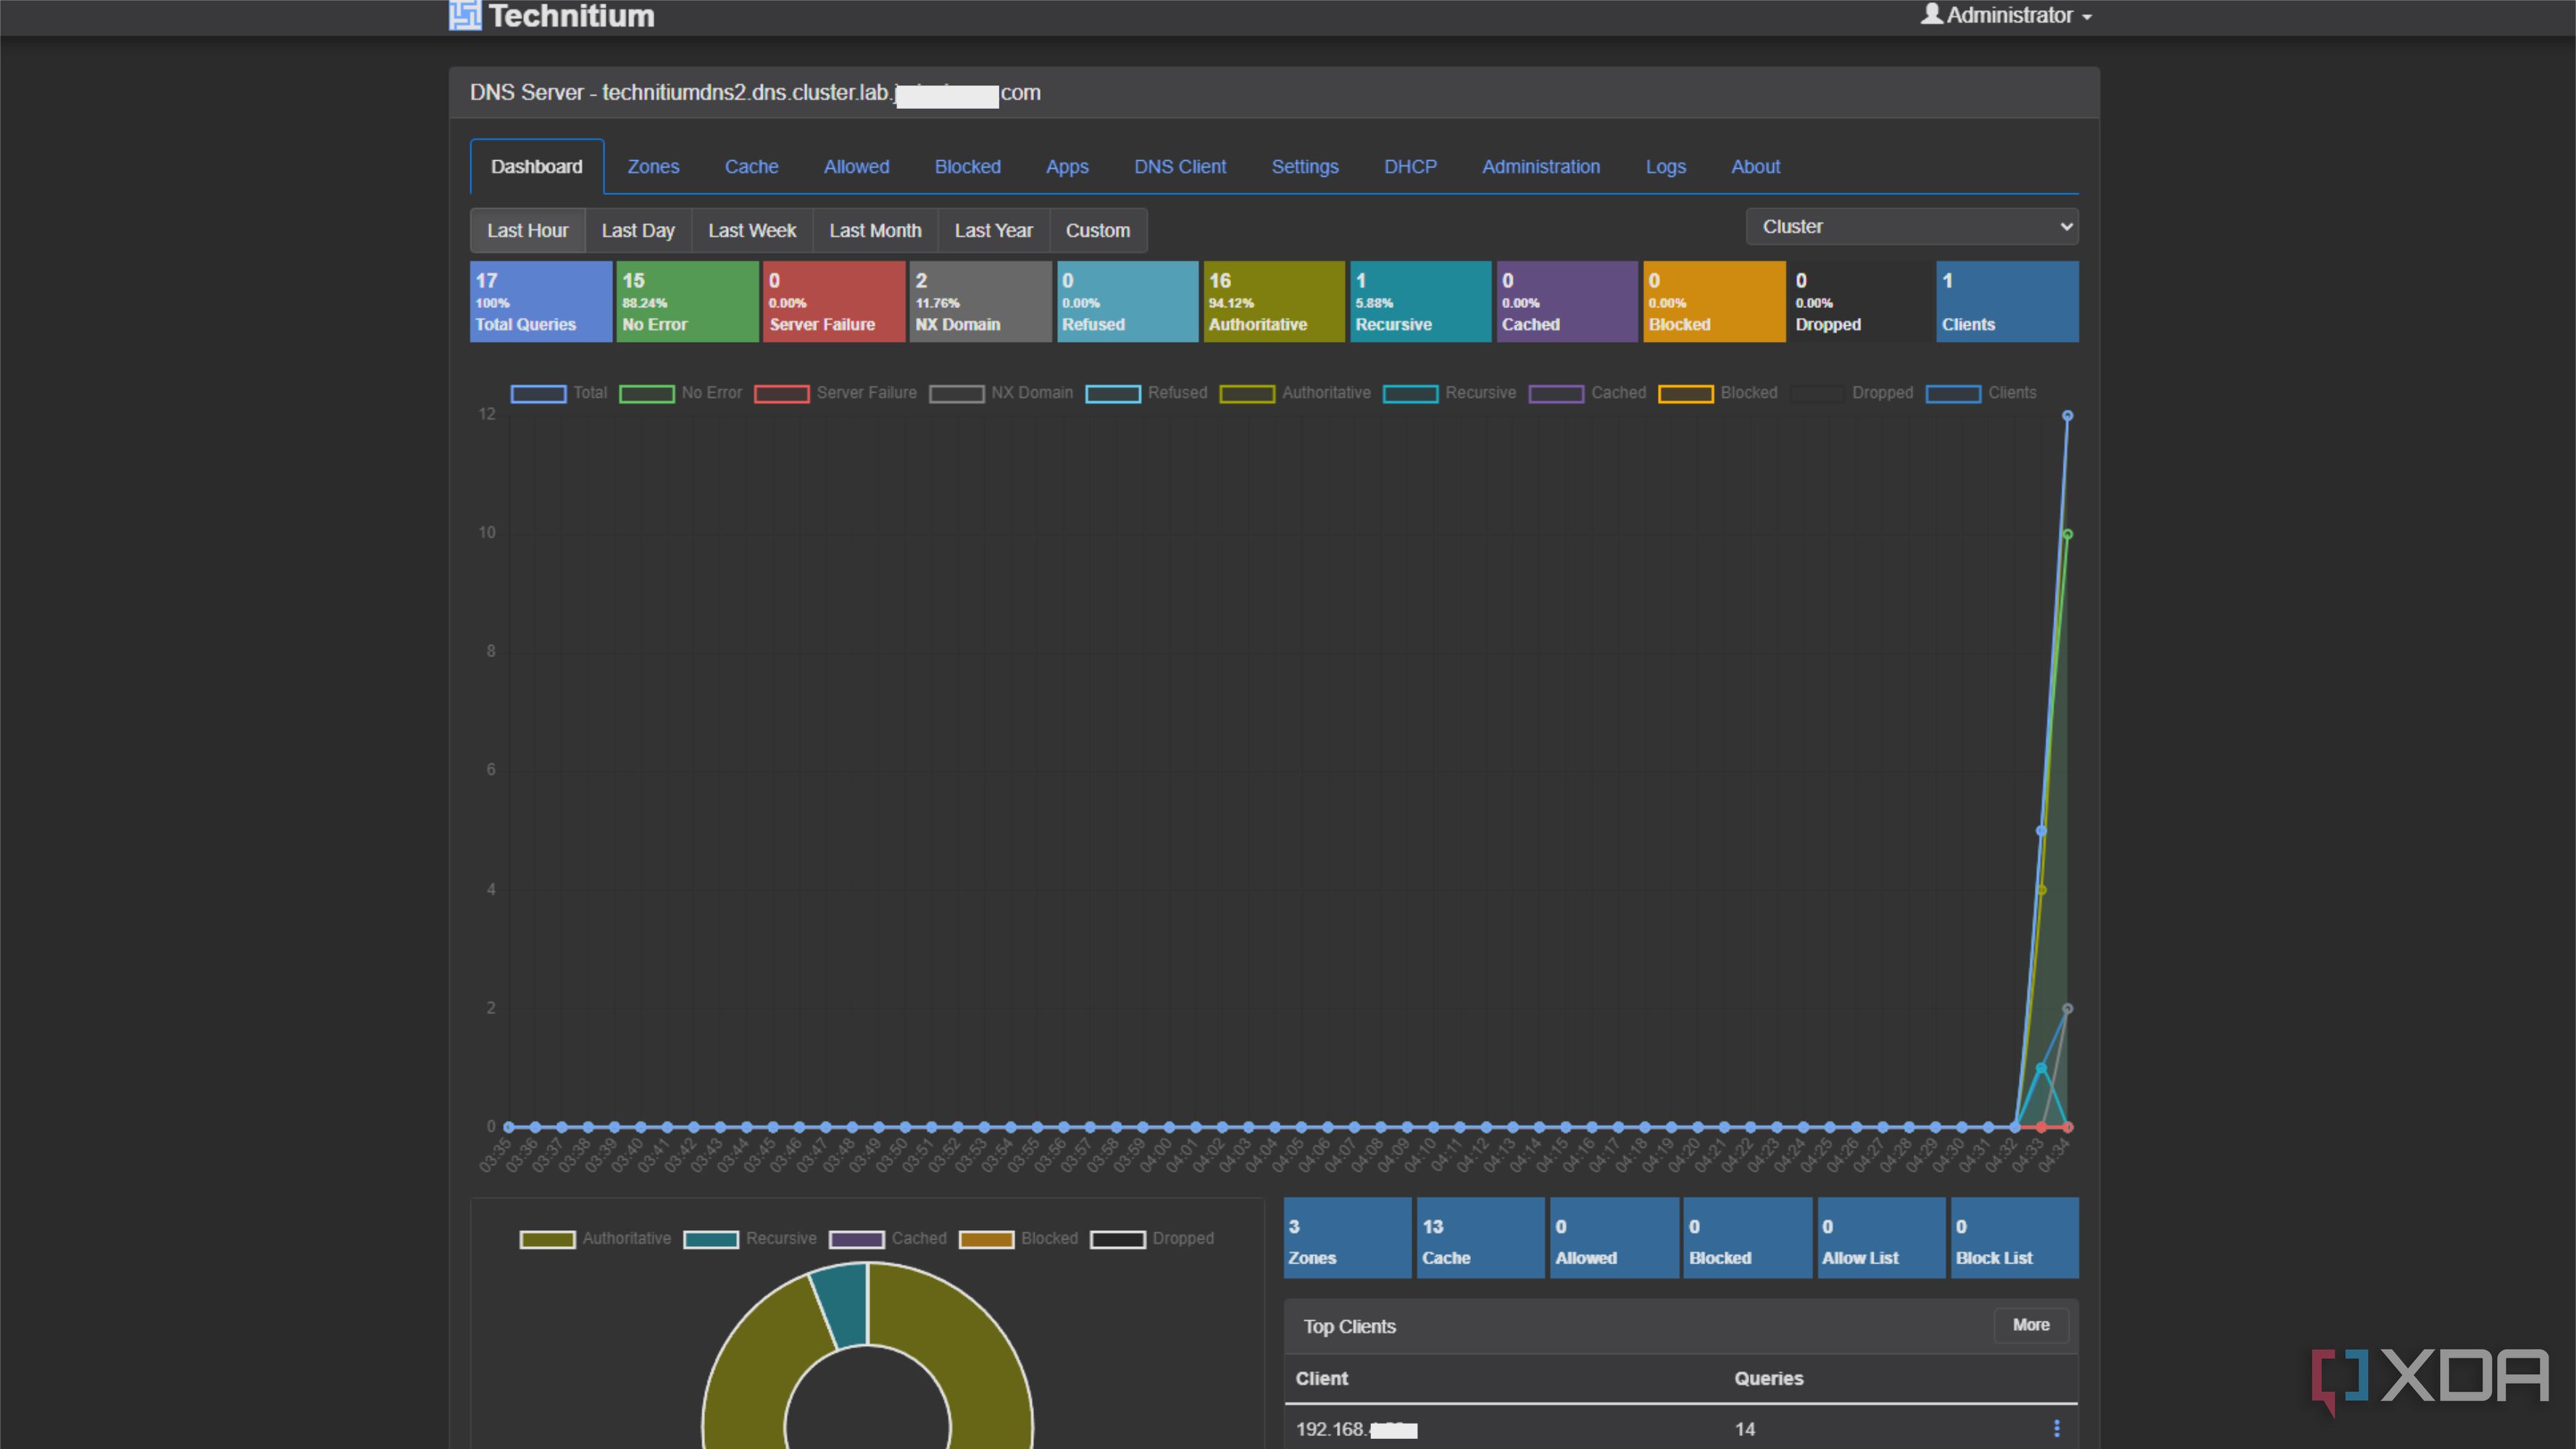Toggle Authoritative series in line chart legend
This screenshot has height=1449, width=2576.
(1295, 393)
